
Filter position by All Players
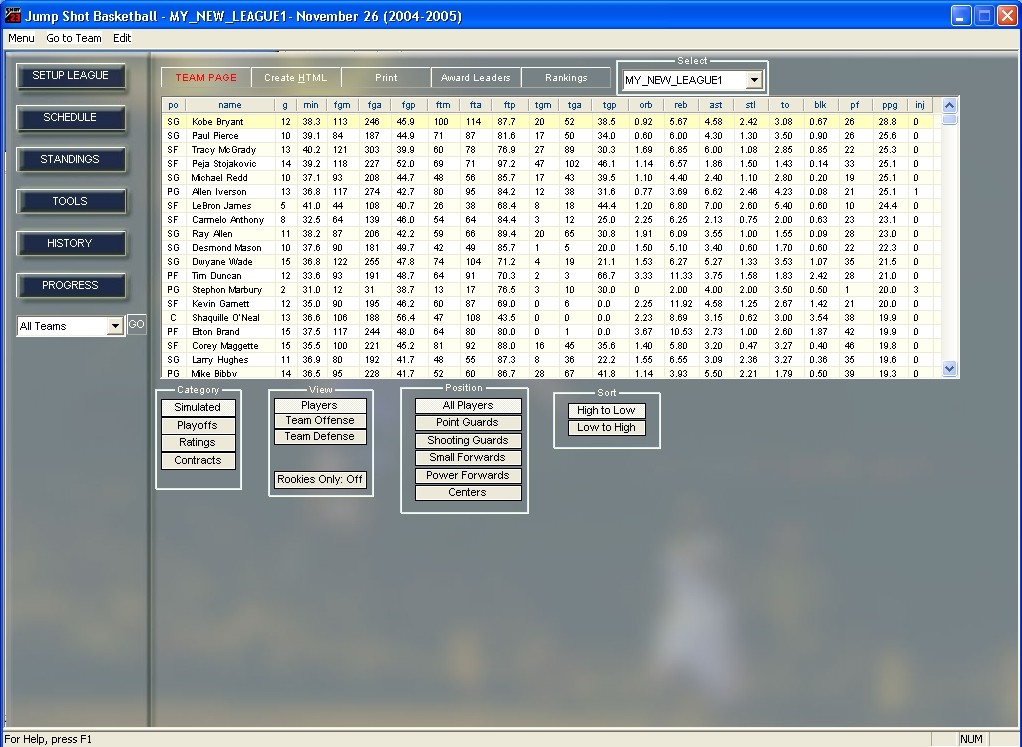[x=468, y=405]
